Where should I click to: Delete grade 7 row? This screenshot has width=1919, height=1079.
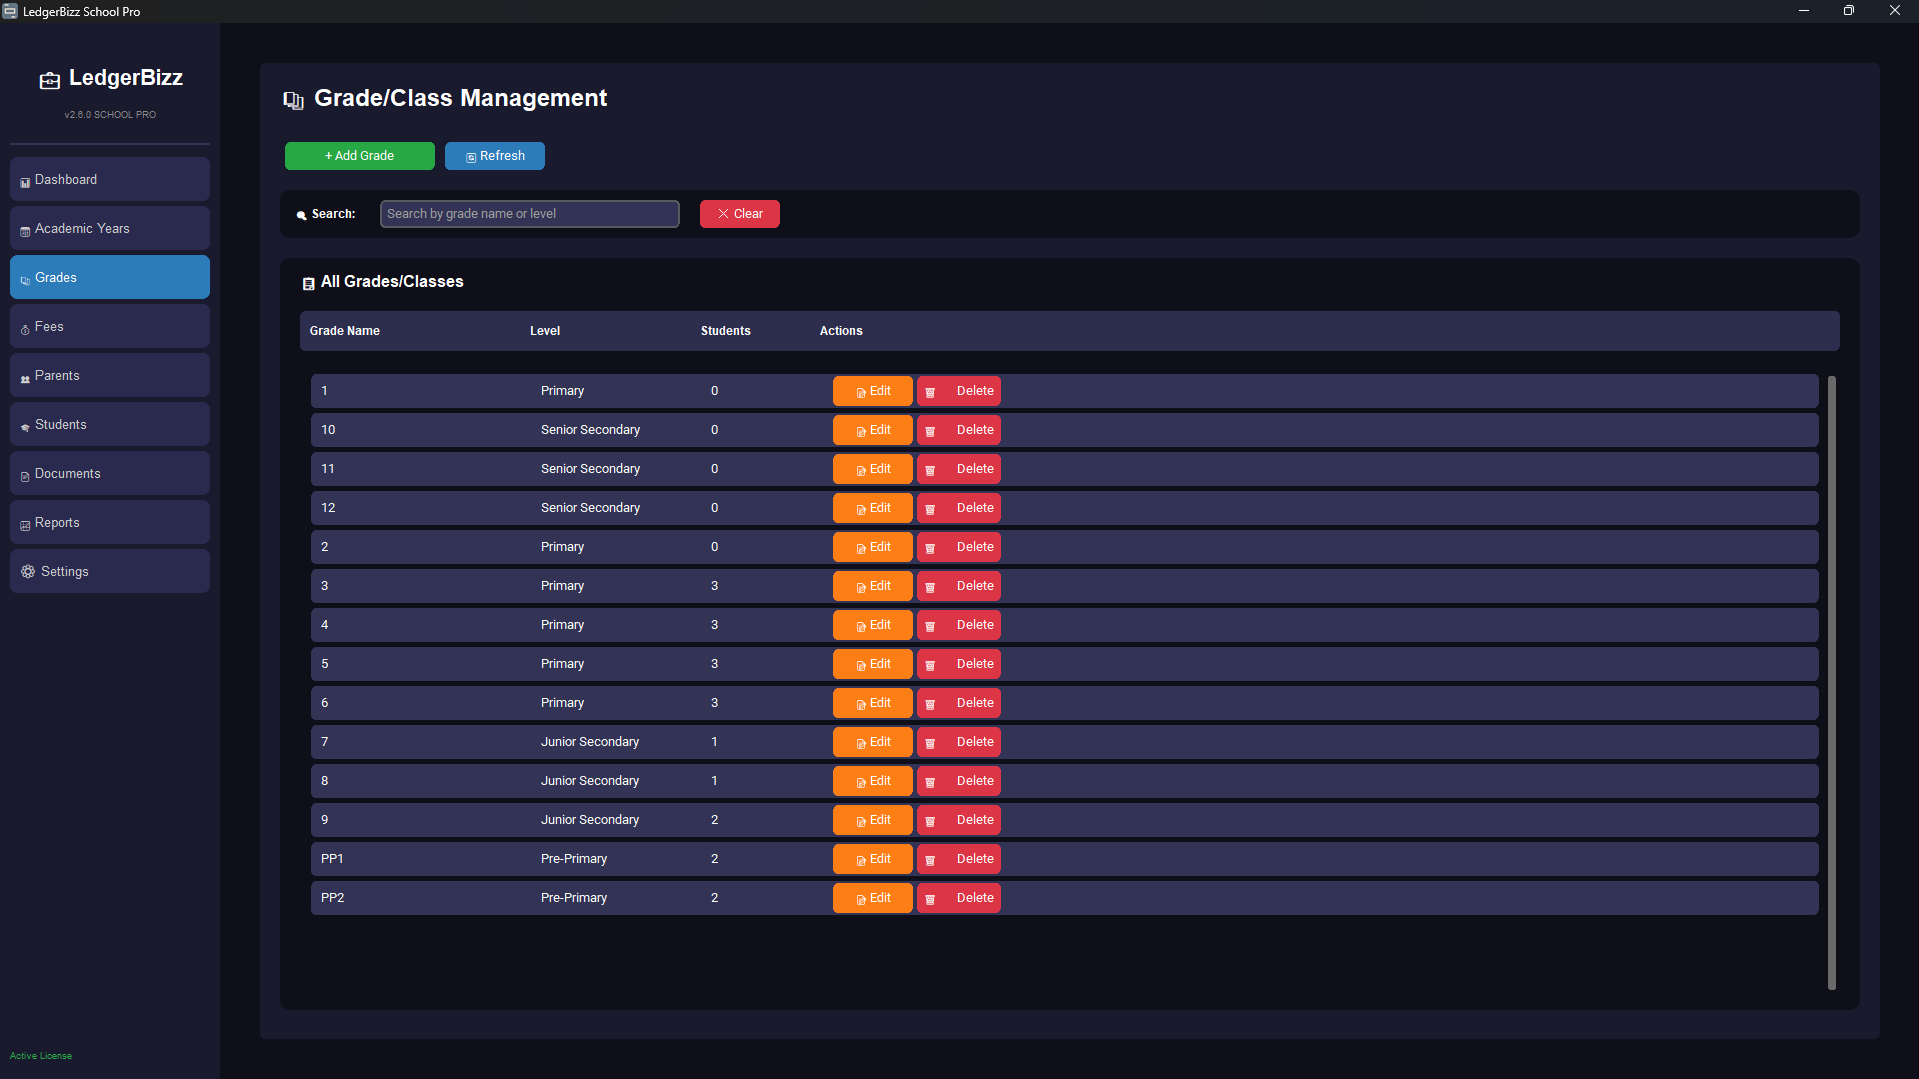pyautogui.click(x=959, y=742)
